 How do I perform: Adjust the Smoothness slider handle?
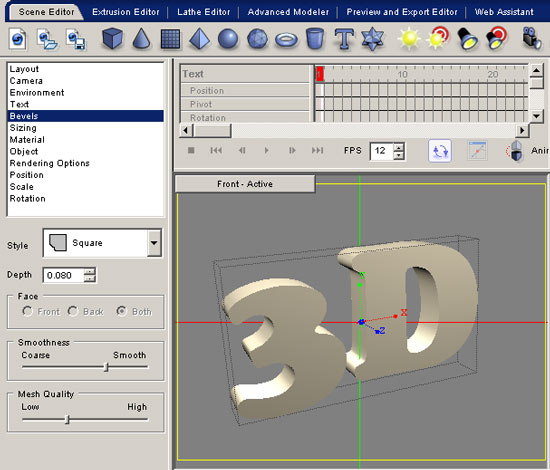[106, 367]
